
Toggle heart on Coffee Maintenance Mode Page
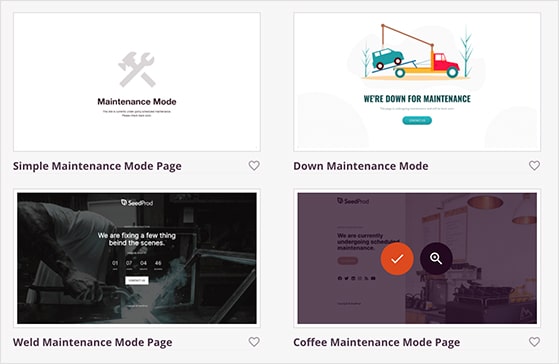(x=534, y=342)
